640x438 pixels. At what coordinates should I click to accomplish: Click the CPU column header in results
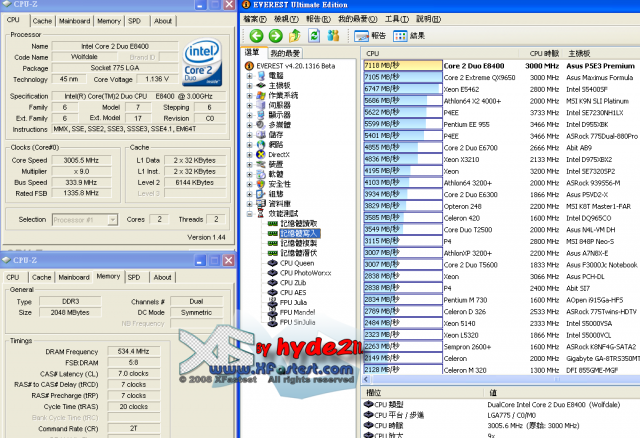click(440, 53)
